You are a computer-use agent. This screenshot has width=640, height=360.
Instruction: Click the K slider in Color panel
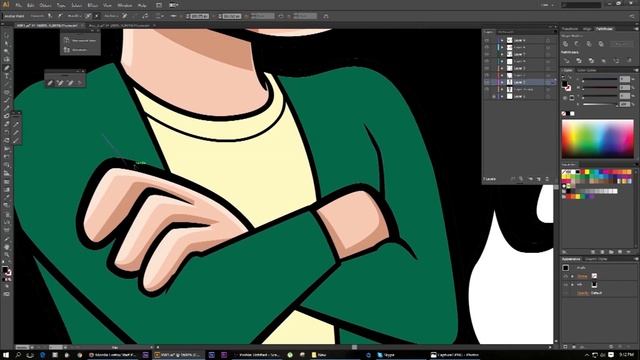pos(600,104)
